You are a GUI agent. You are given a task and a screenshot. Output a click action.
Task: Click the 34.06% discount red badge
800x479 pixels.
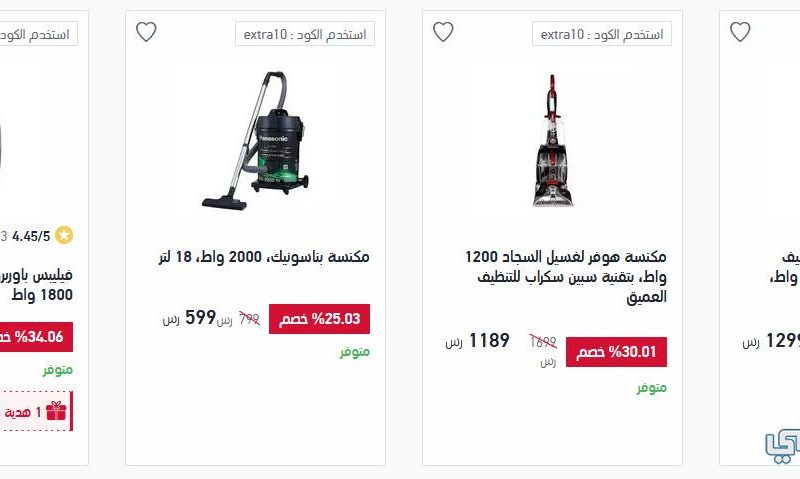point(36,337)
